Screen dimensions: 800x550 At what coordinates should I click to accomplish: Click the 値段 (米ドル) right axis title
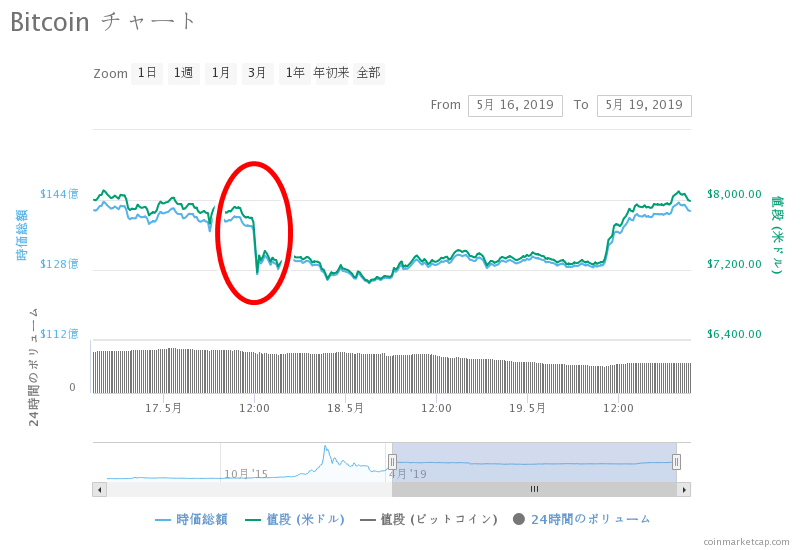tap(777, 235)
